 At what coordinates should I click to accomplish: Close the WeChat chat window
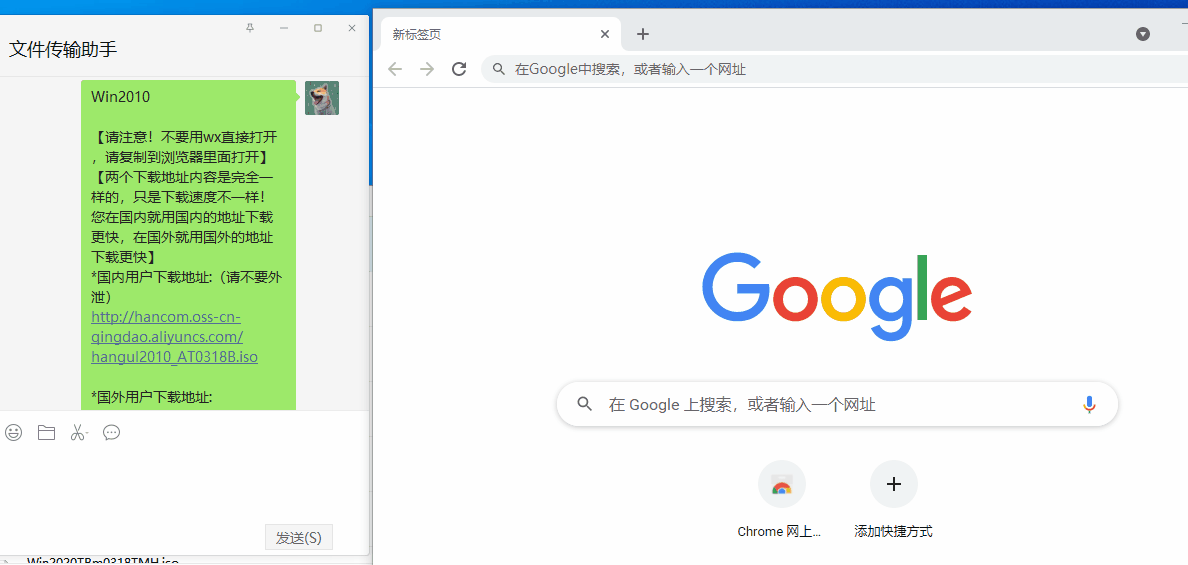coord(352,28)
